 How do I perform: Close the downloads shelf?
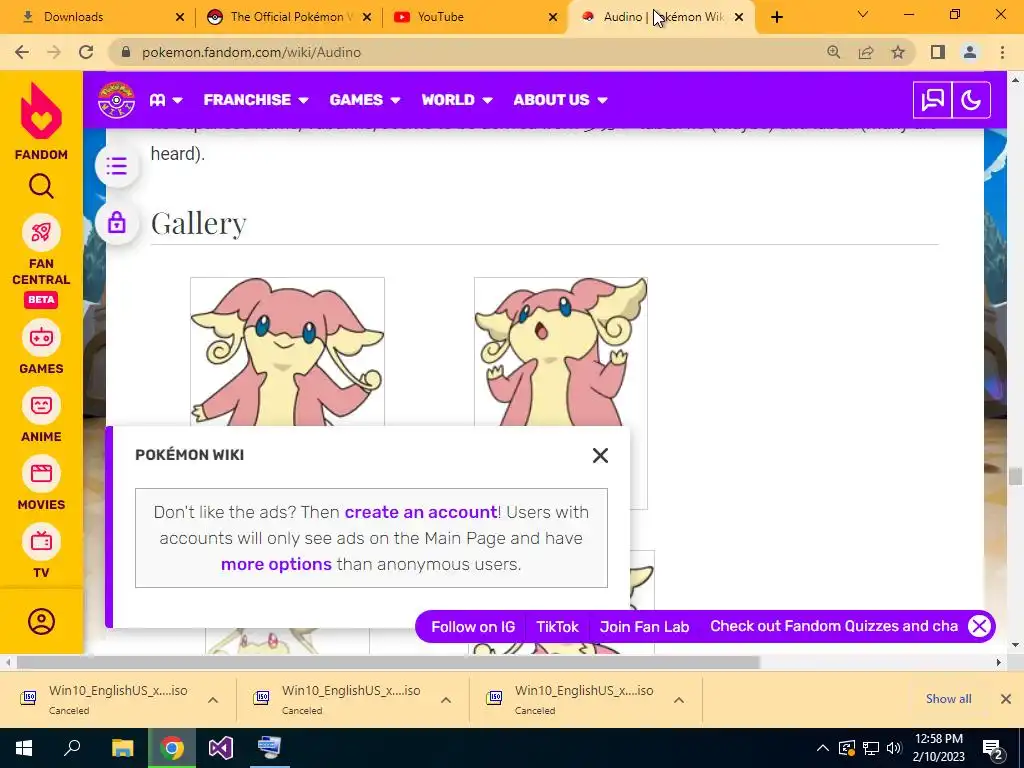point(1006,699)
